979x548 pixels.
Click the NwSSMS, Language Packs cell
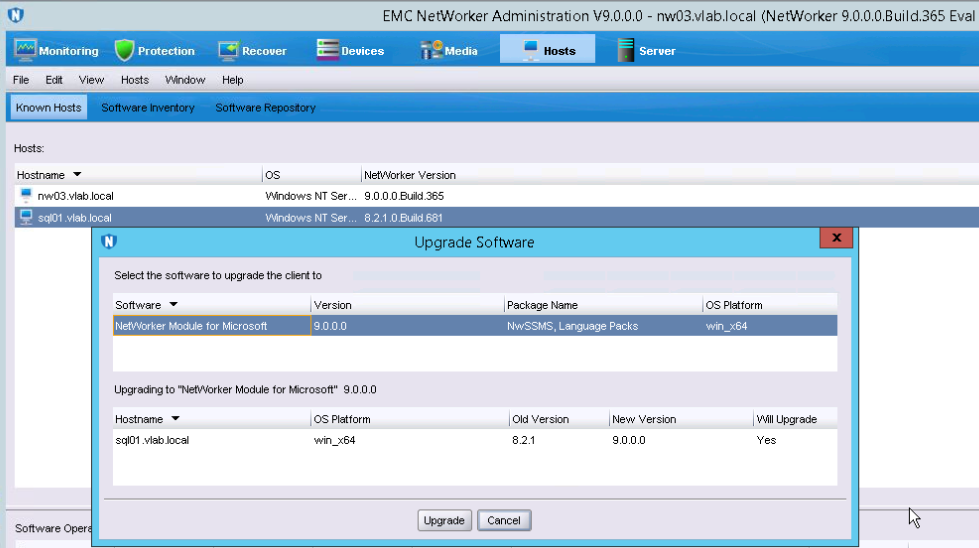[x=573, y=326]
